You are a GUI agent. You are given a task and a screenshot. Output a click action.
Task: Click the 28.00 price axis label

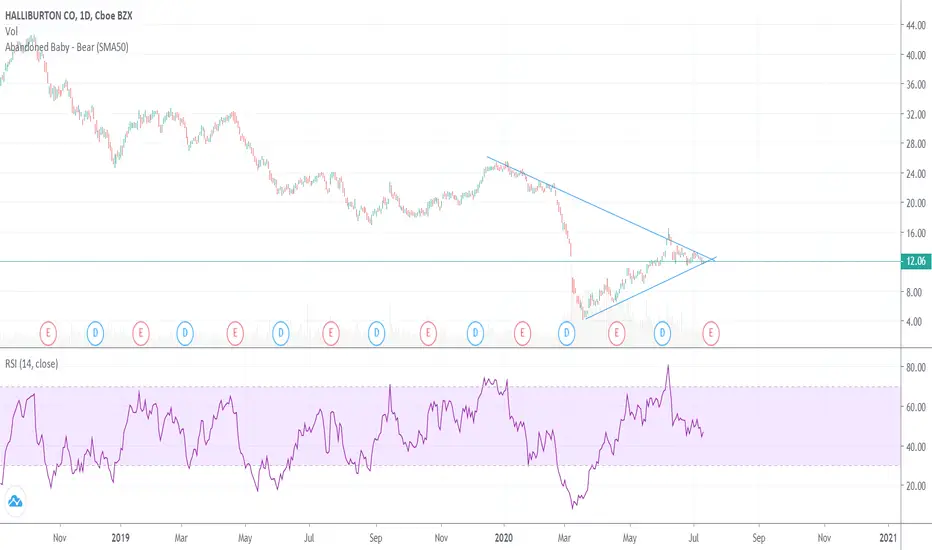coord(916,143)
